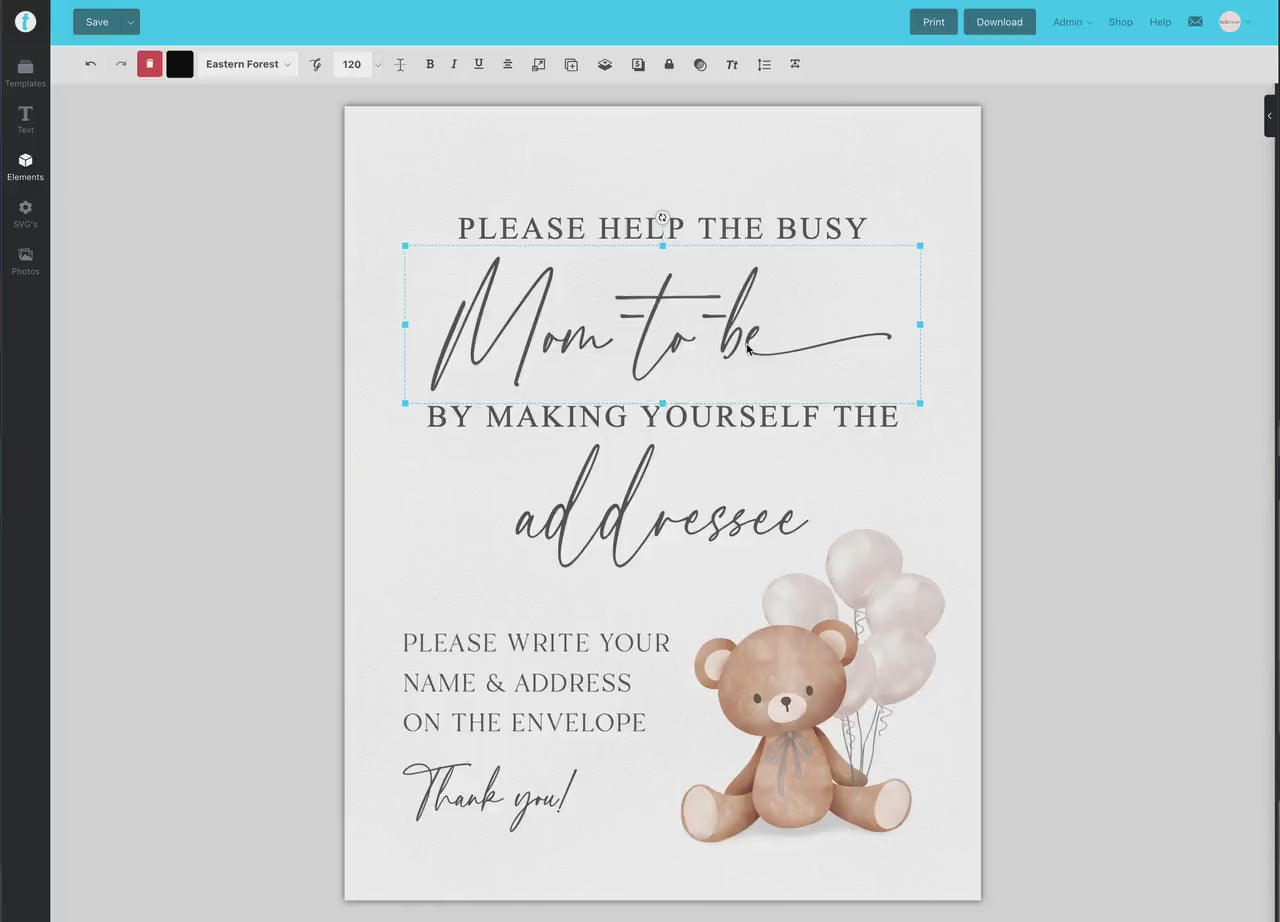This screenshot has height=922, width=1280.
Task: Toggle underline formatting
Action: tap(479, 64)
